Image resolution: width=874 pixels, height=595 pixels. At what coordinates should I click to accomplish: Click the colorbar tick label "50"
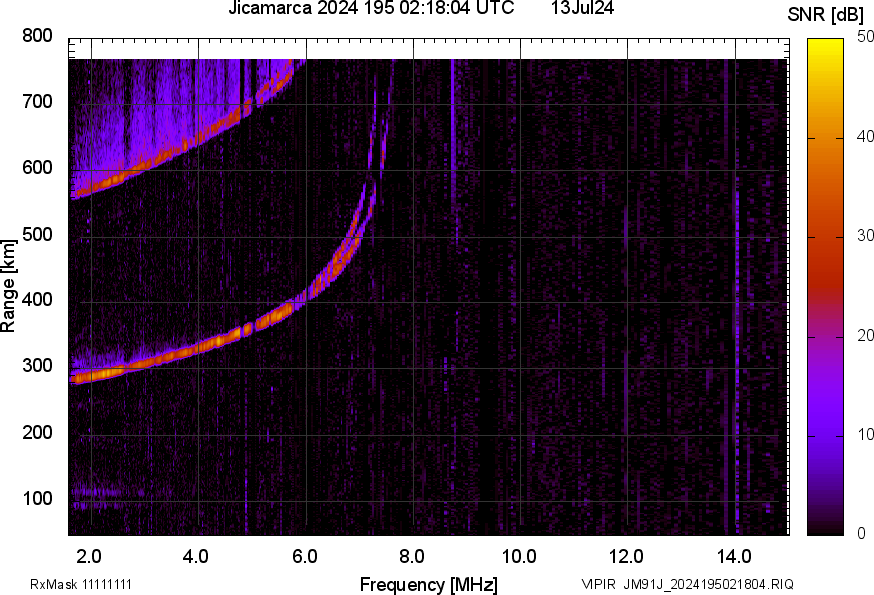point(866,37)
